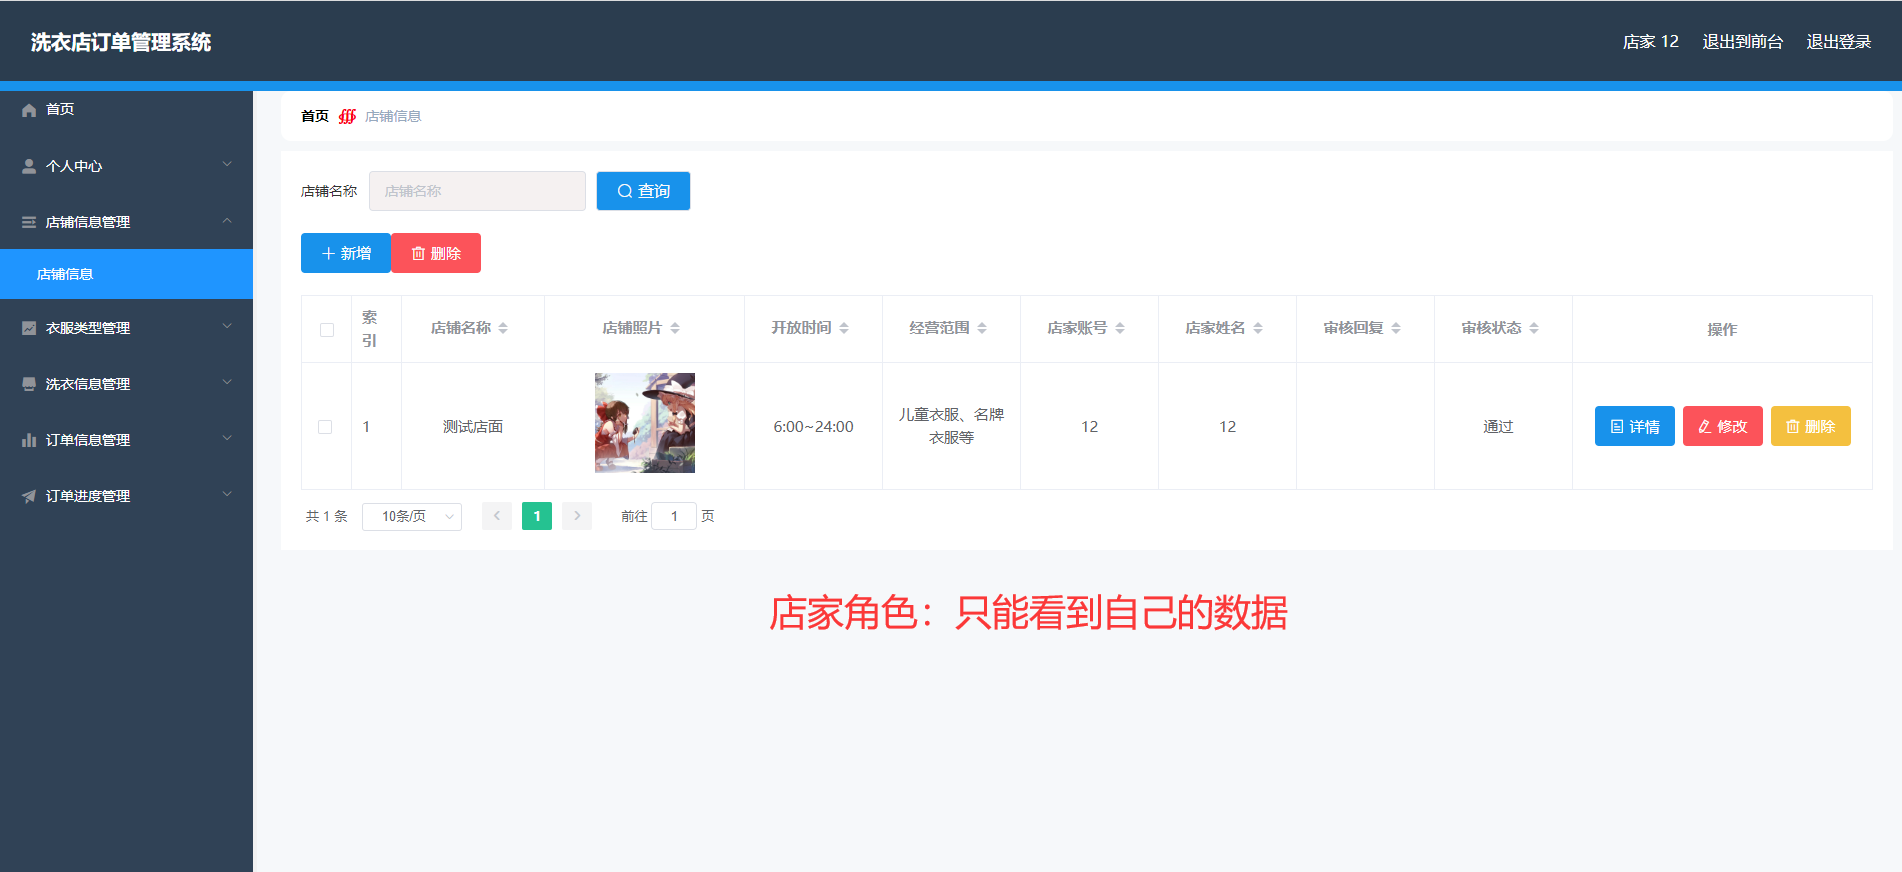This screenshot has height=872, width=1902.
Task: Click the 店铺信息 breadcrumb text
Action: click(393, 116)
